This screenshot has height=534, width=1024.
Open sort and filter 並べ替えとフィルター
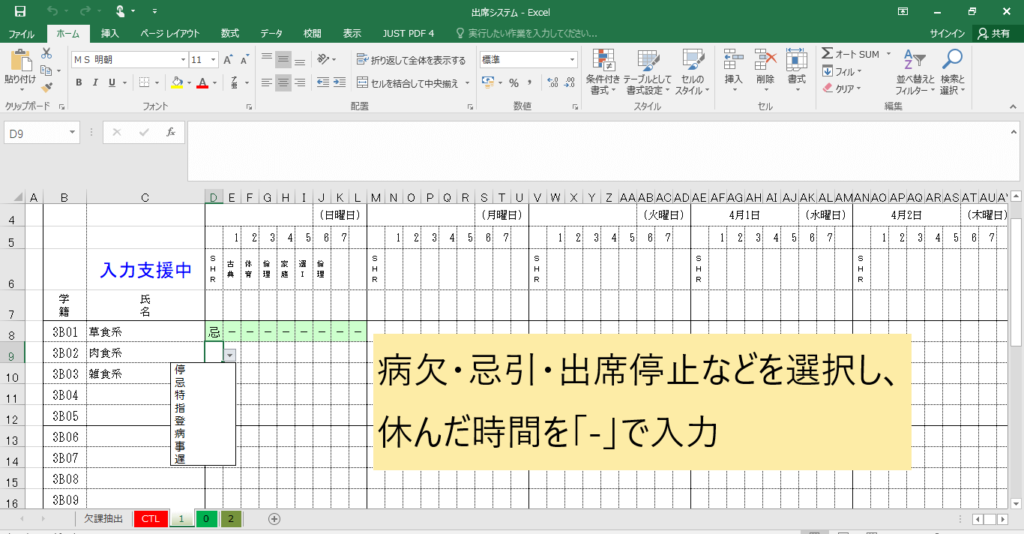[x=914, y=72]
